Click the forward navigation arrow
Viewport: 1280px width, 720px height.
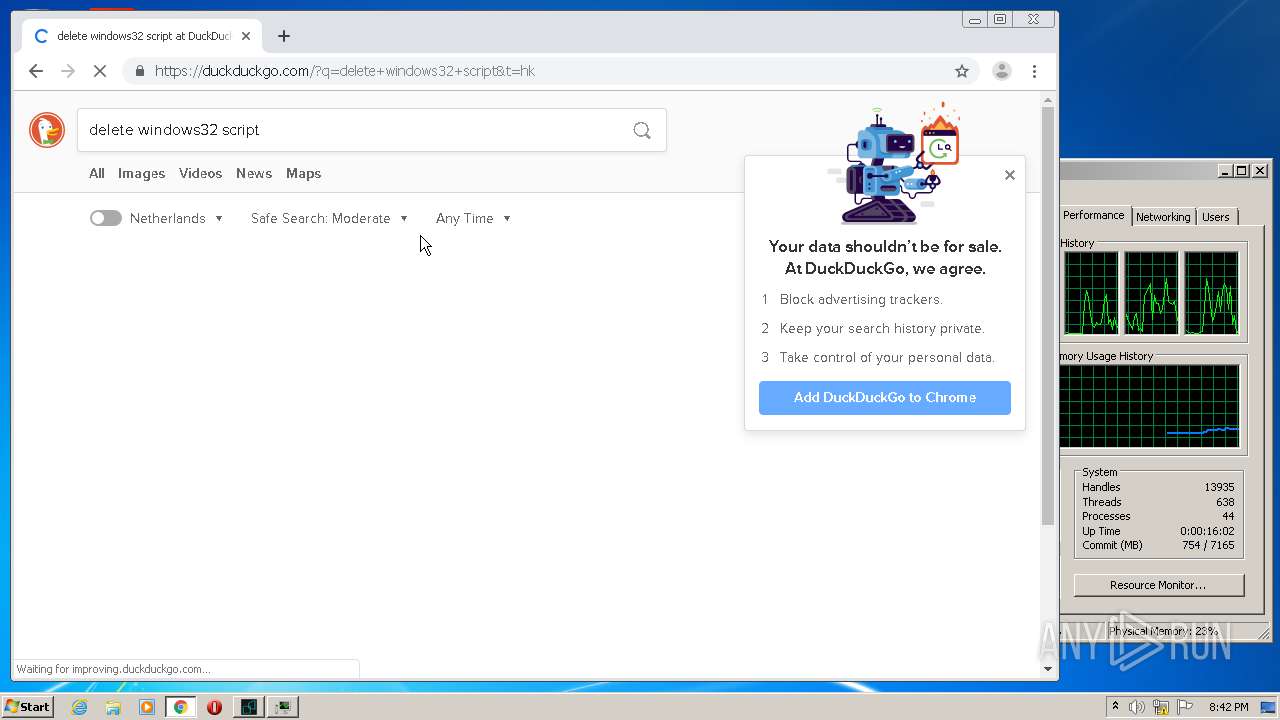[x=68, y=71]
